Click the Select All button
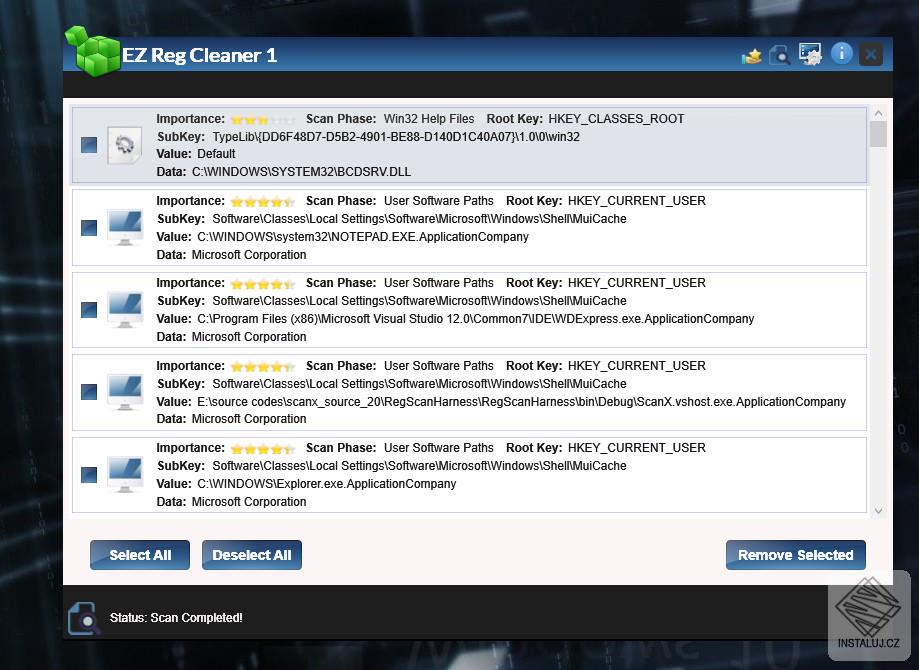The image size is (919, 670). click(x=139, y=555)
